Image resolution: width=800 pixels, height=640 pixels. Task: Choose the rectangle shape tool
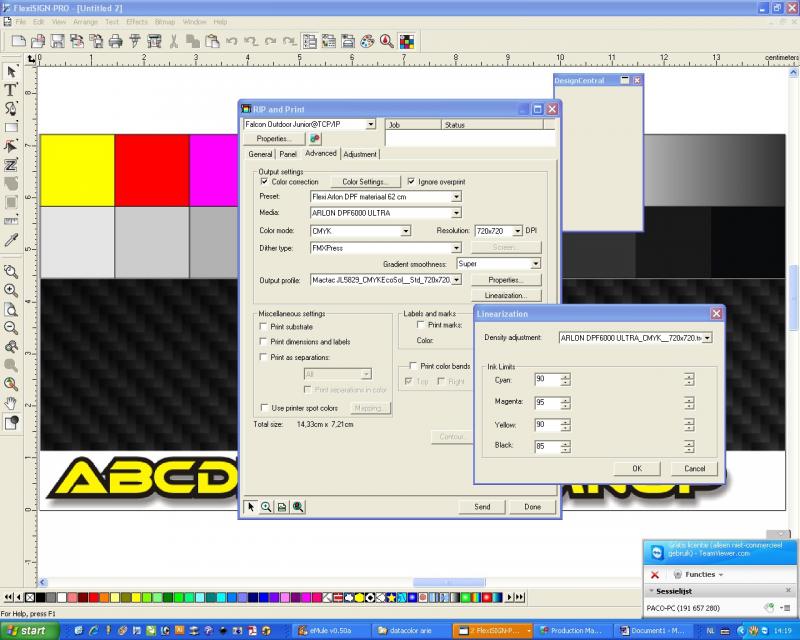11,127
